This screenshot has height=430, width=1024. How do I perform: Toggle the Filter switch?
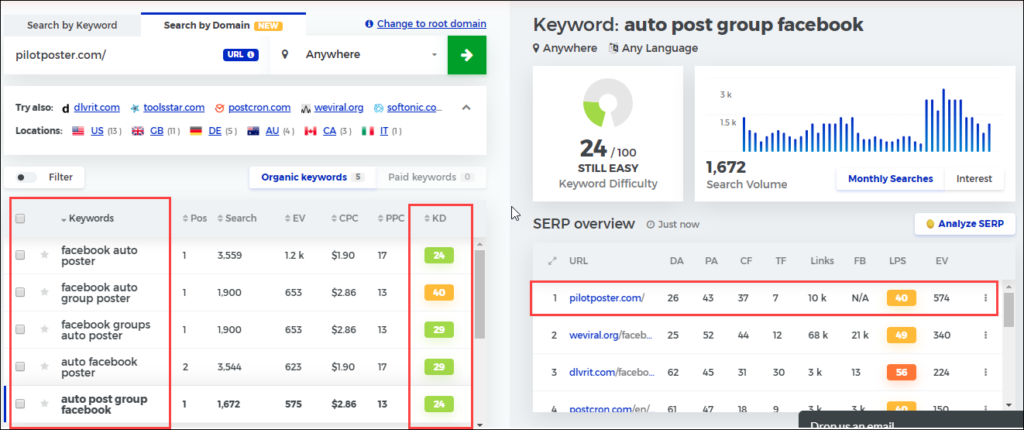click(x=27, y=177)
